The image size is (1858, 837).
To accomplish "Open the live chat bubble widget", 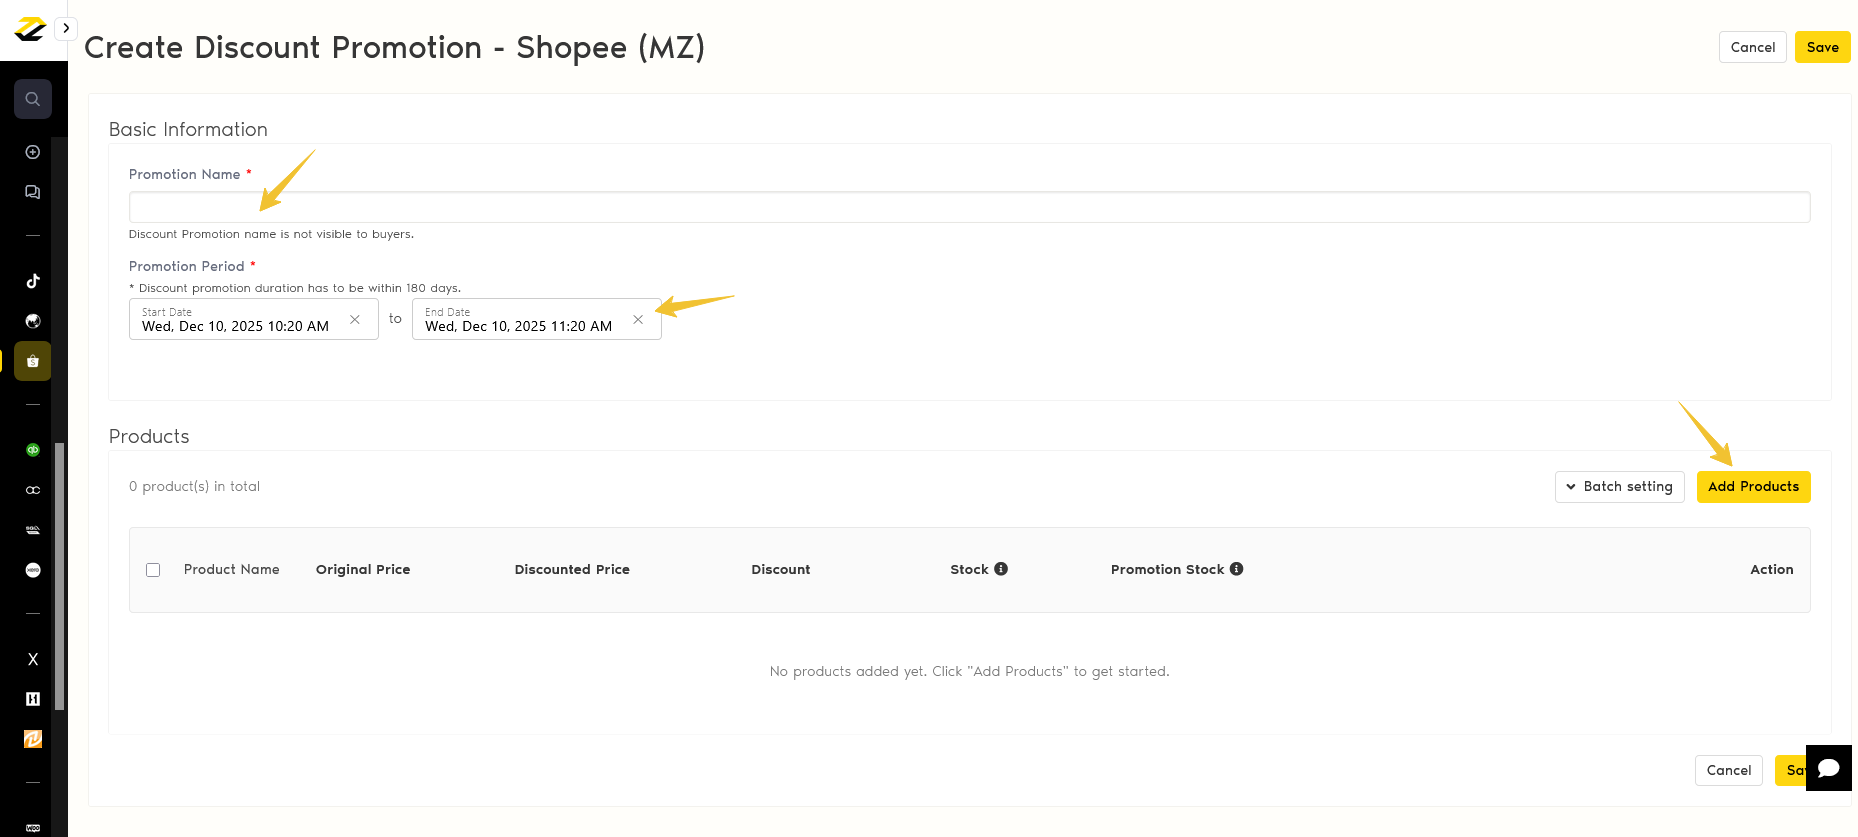I will (x=1829, y=768).
